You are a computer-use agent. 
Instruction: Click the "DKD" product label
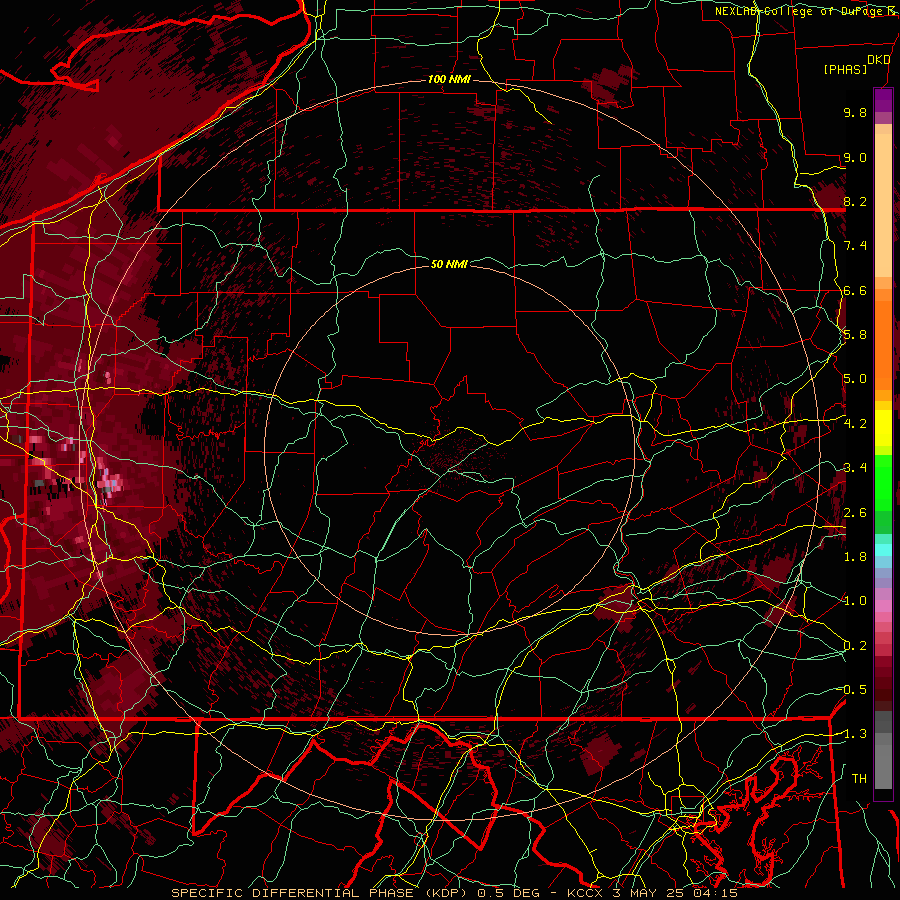tap(879, 60)
